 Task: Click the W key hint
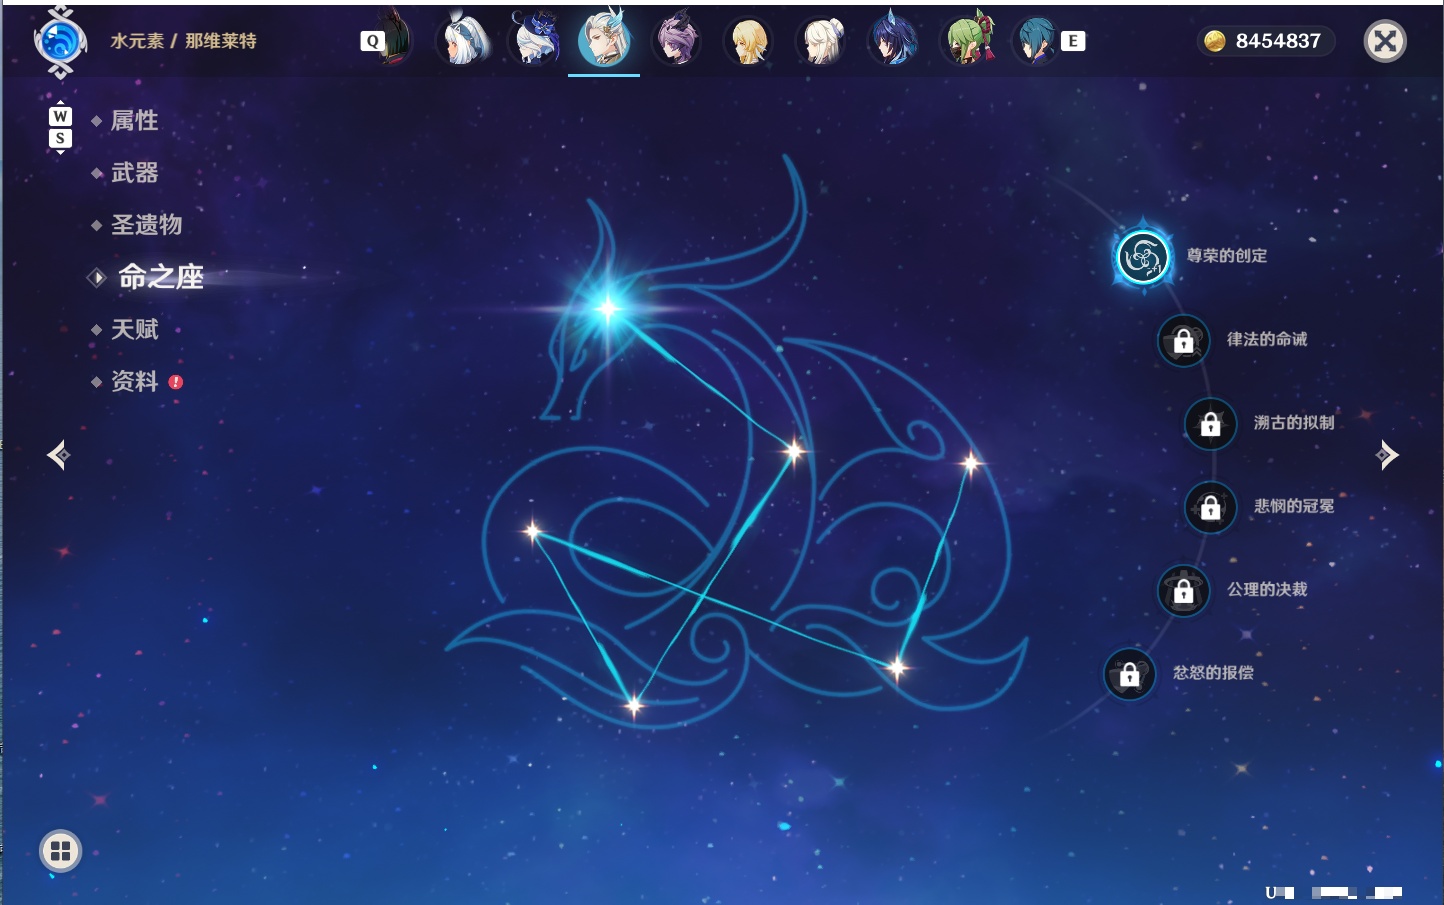pos(60,116)
